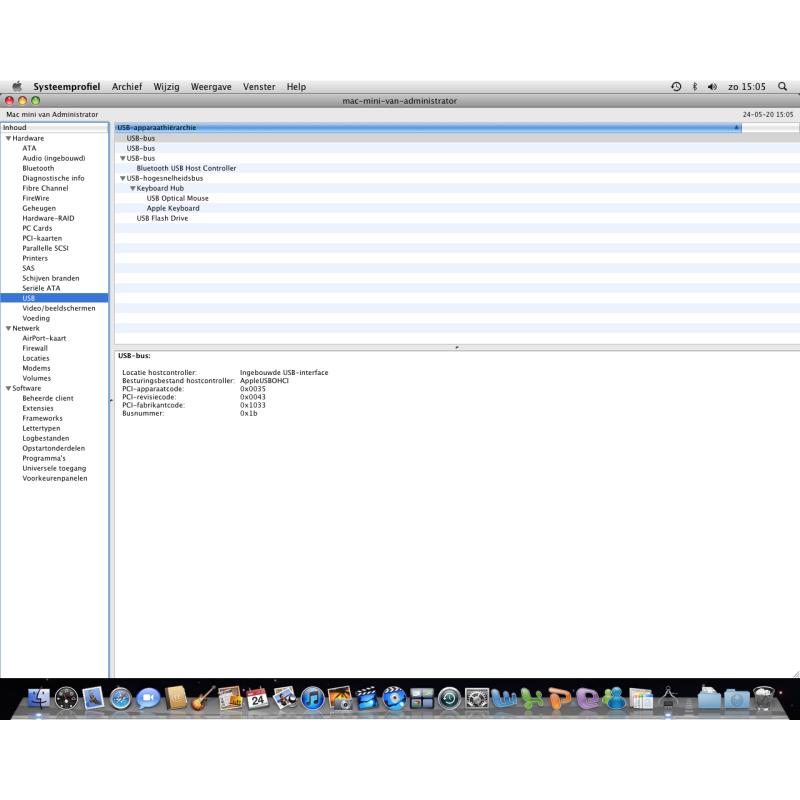
Task: Select the second USB-bus row
Action: click(457, 148)
